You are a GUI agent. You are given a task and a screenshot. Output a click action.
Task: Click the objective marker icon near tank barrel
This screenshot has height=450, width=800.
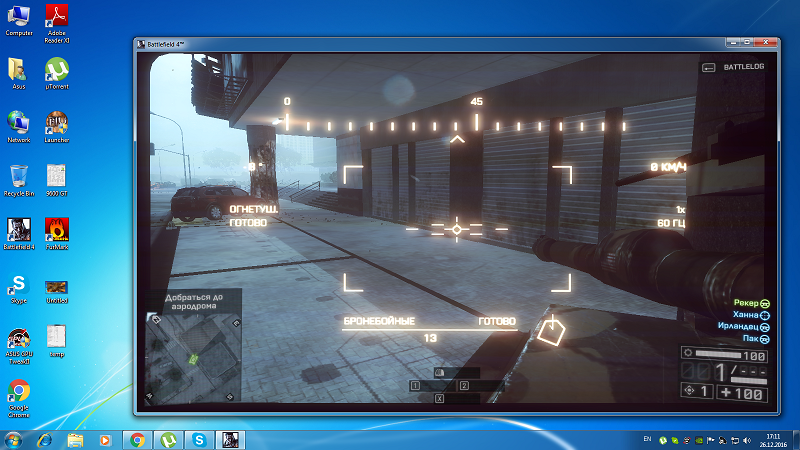[551, 331]
